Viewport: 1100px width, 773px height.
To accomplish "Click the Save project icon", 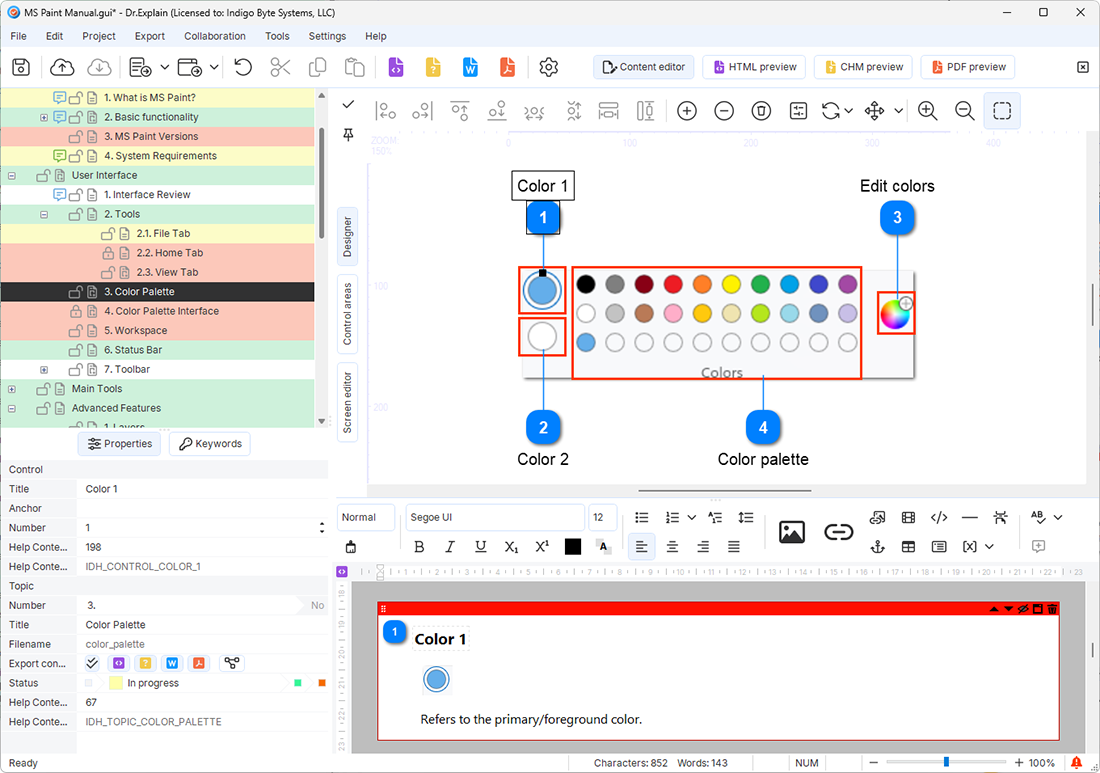I will point(21,67).
